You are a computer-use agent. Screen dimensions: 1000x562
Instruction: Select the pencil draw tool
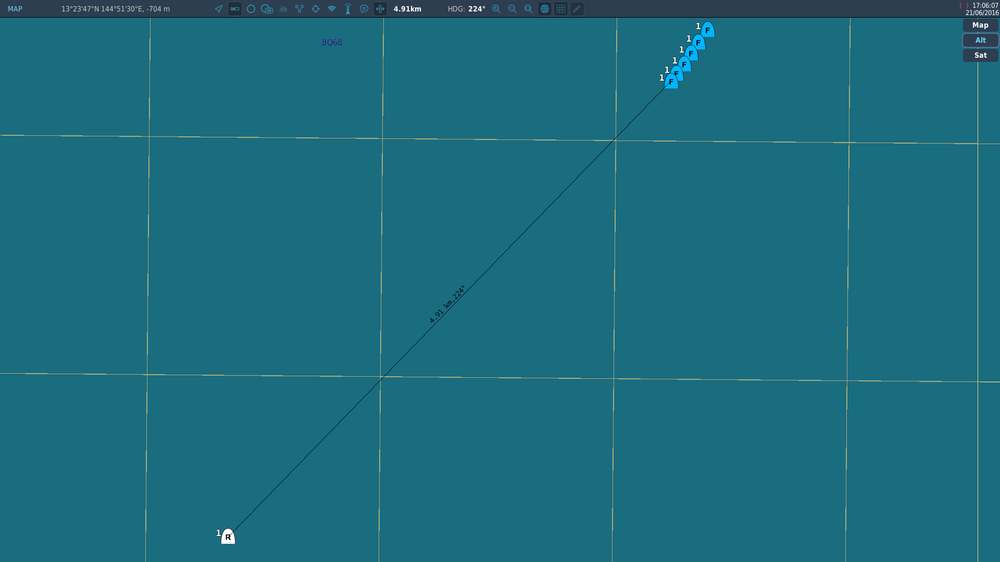(577, 9)
